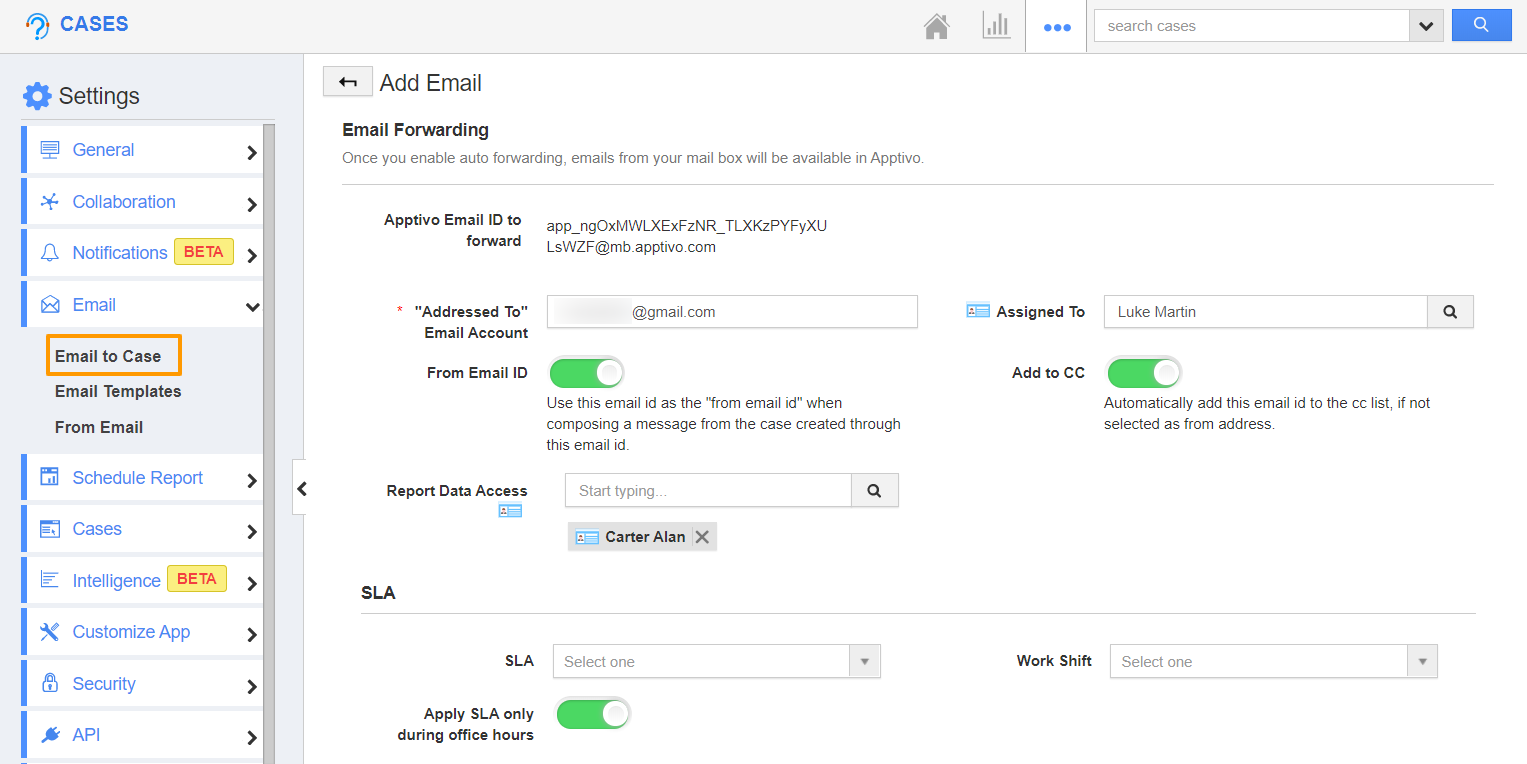The height and width of the screenshot is (764, 1527).
Task: Click the Carter Alan employee tag
Action: coord(642,537)
